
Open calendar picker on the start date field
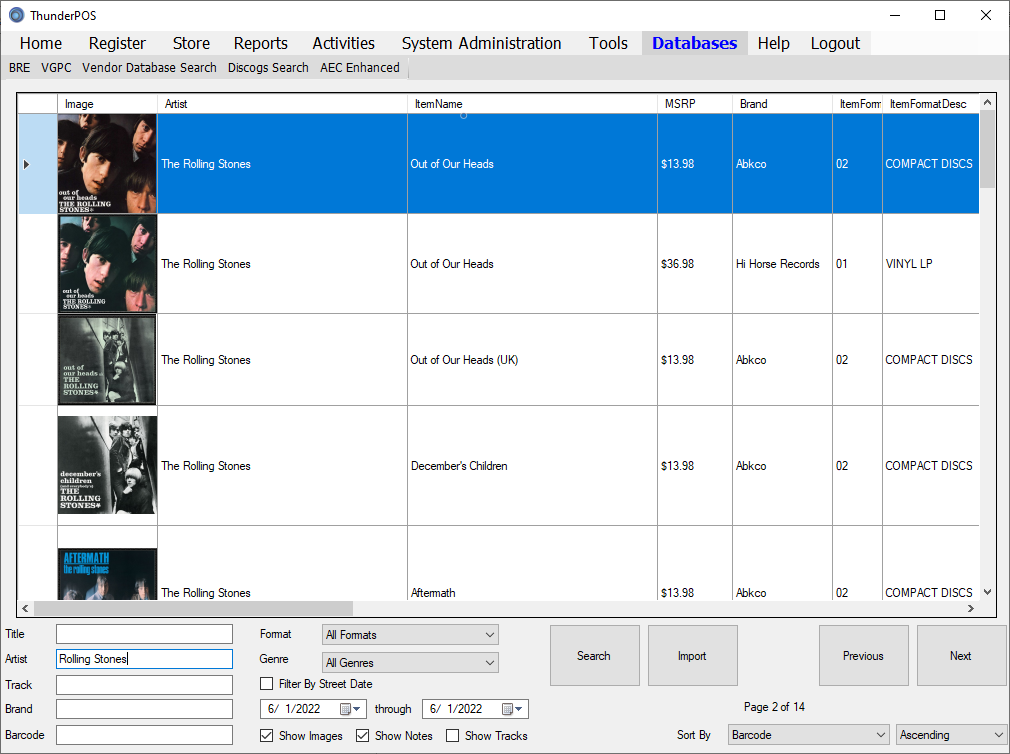pos(349,709)
